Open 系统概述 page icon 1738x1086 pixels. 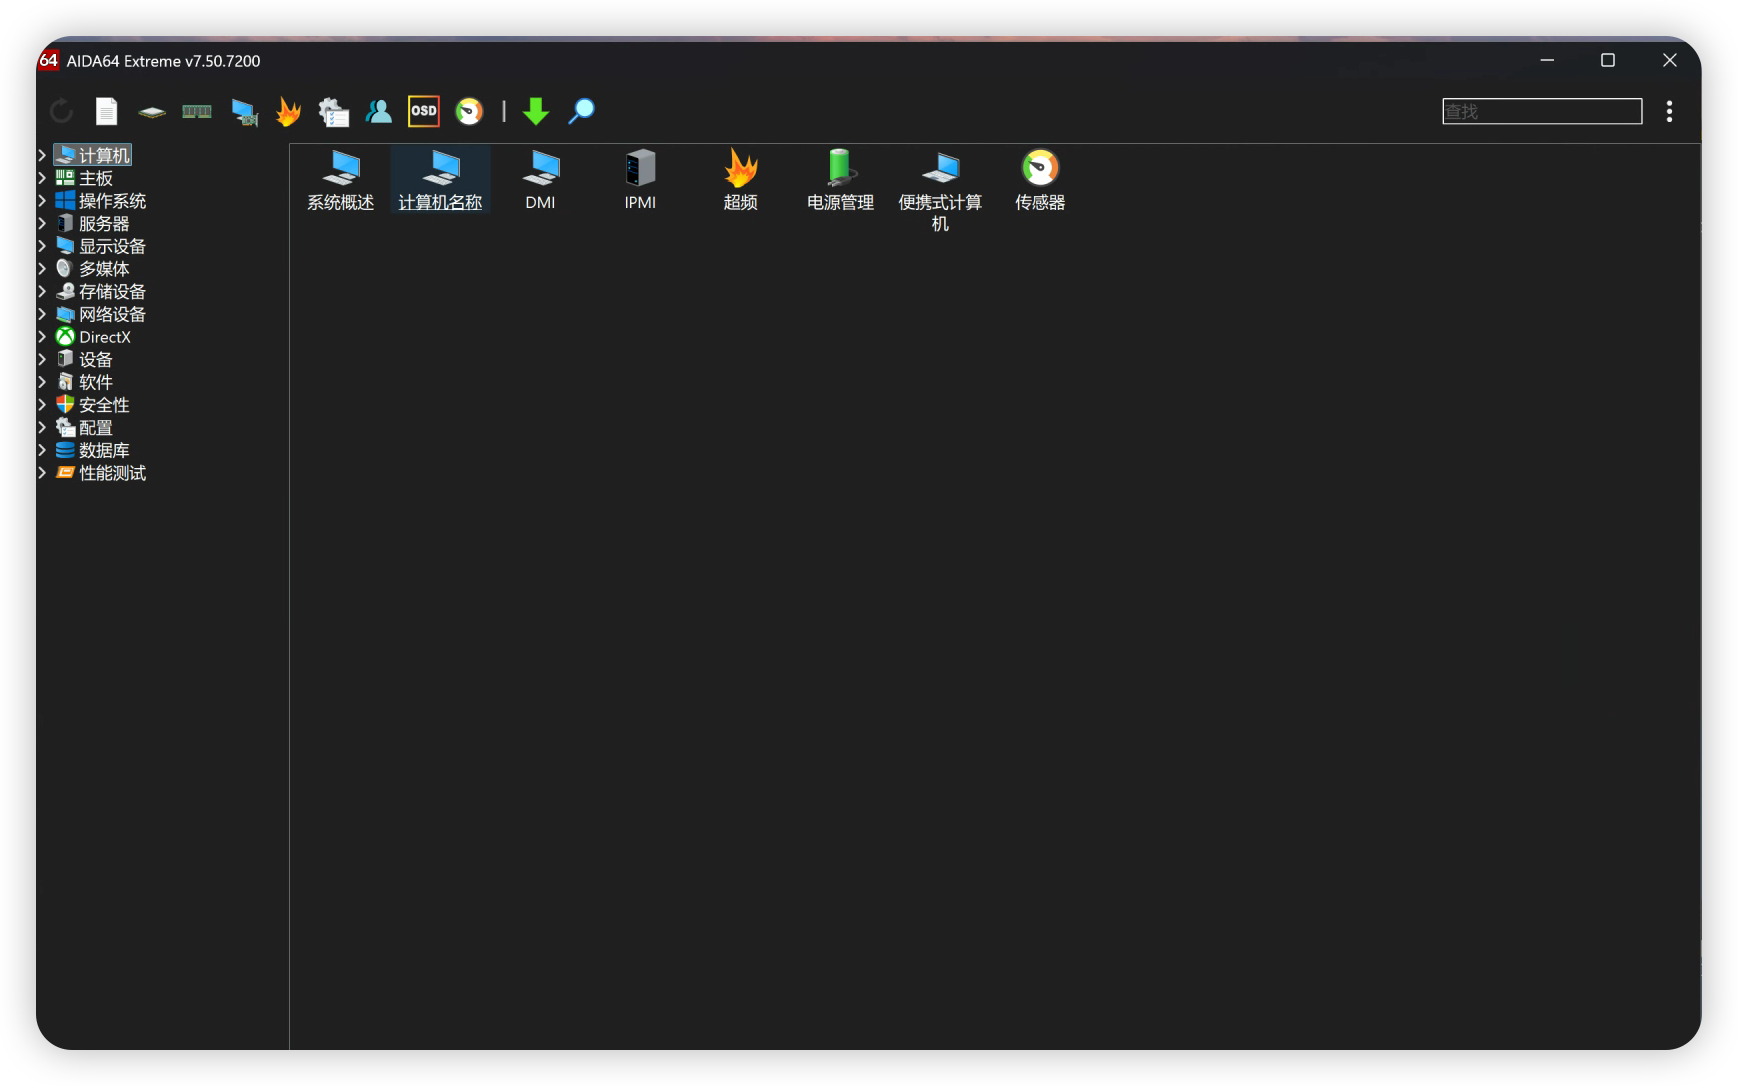coord(340,180)
